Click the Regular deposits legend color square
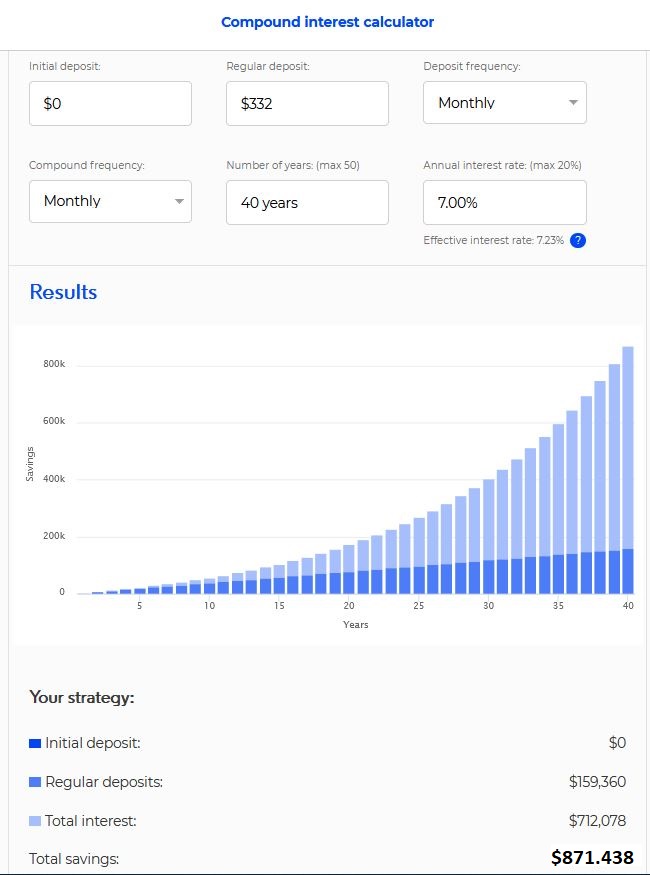This screenshot has height=875, width=650. (x=35, y=782)
